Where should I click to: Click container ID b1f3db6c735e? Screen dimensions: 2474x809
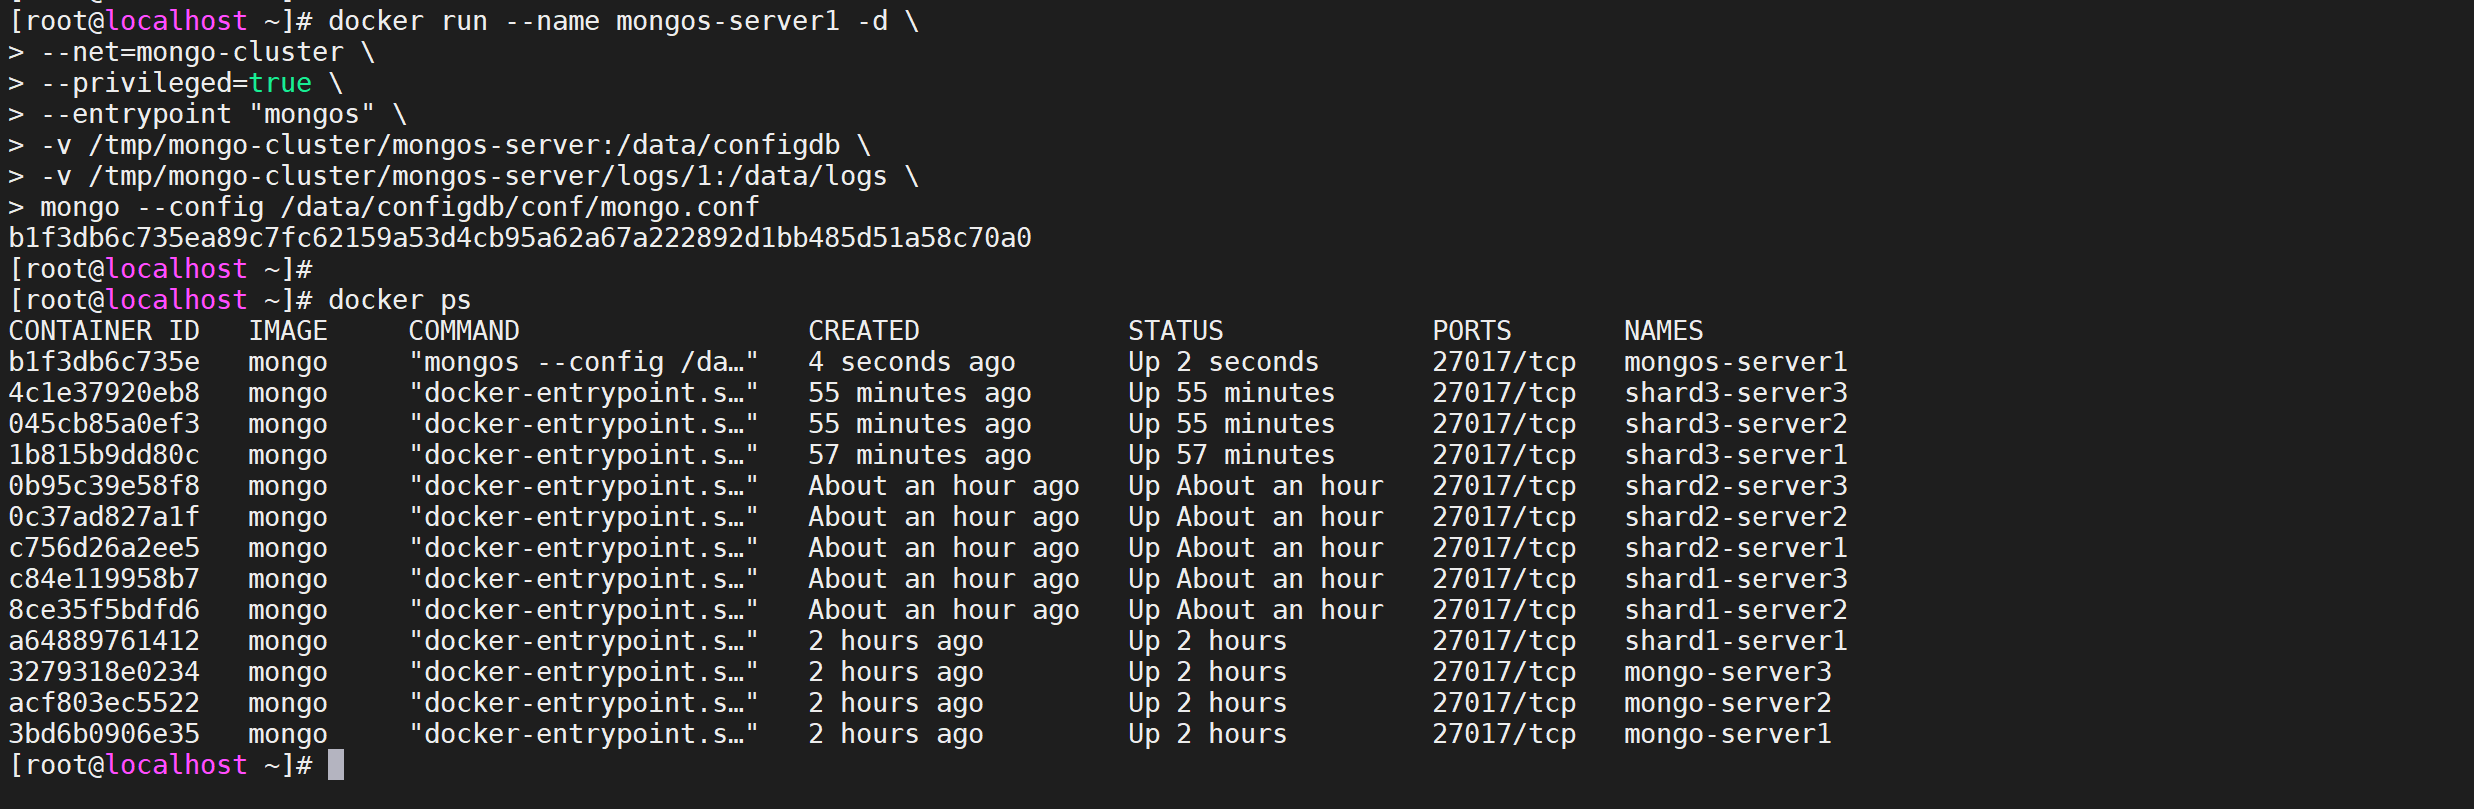click(x=104, y=362)
